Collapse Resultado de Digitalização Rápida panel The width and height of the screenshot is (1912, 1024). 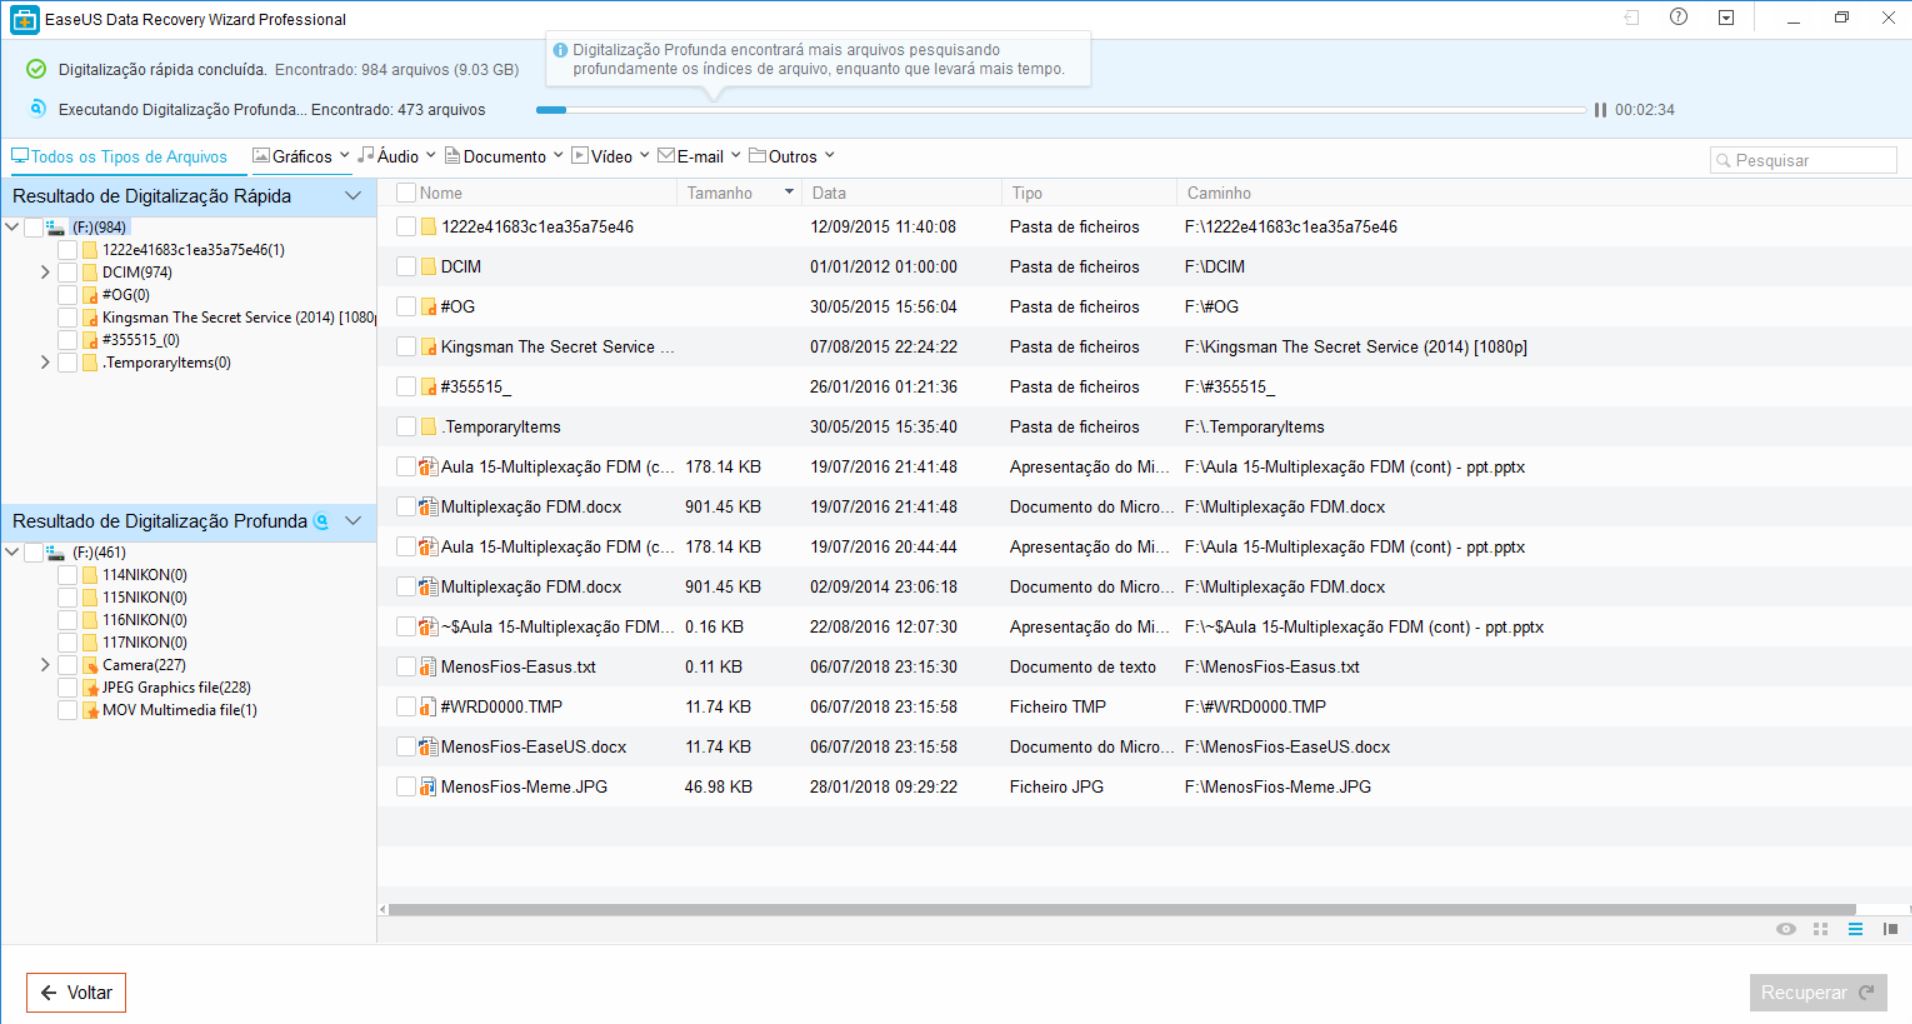(x=353, y=196)
